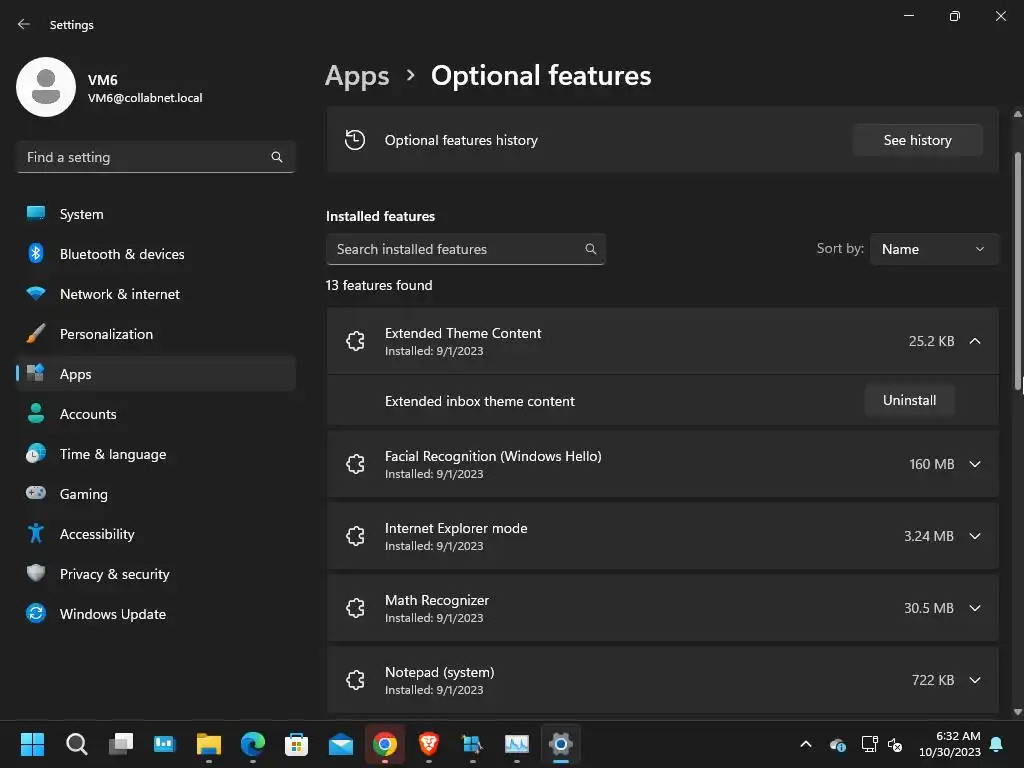This screenshot has height=768, width=1024.
Task: Open Accounts settings
Action: [156, 414]
